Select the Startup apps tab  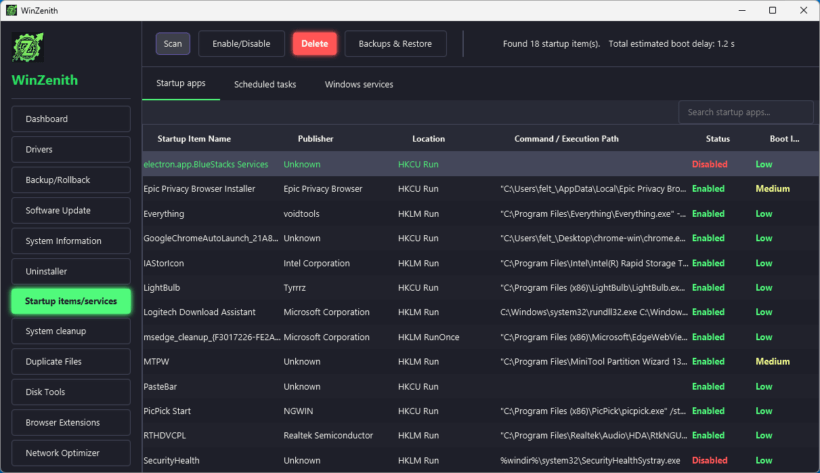click(x=181, y=83)
